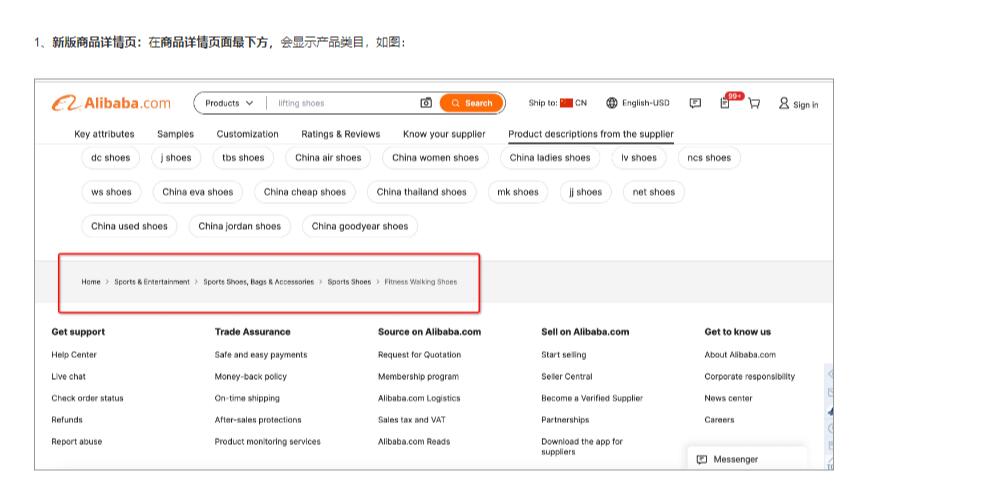Open Request for Quotation link

420,355
